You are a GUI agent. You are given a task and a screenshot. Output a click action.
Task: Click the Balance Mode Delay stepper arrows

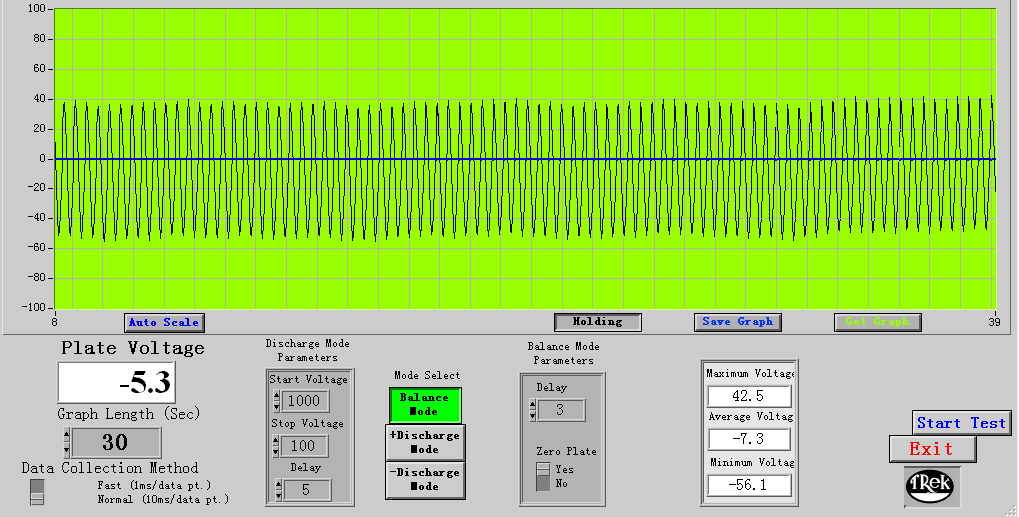533,410
